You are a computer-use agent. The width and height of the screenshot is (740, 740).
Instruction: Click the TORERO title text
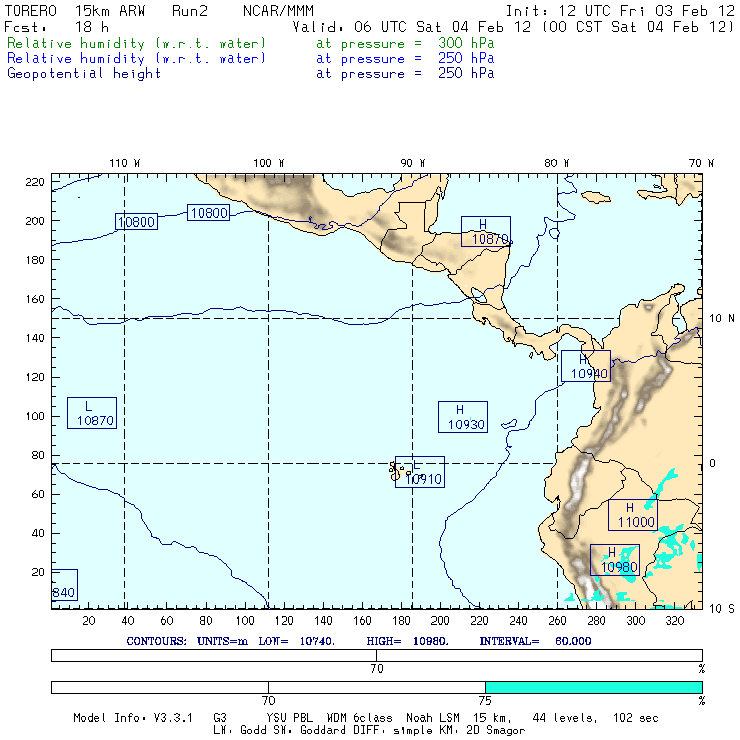31,10
